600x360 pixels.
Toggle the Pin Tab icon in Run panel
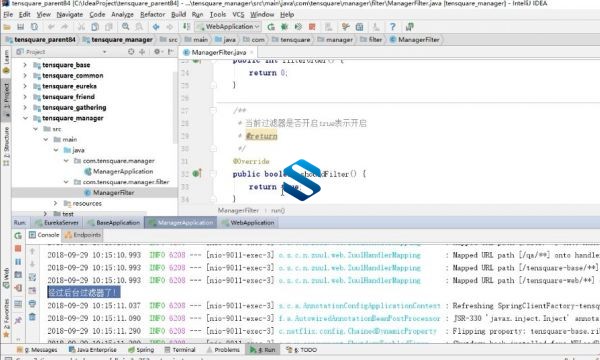[18, 320]
